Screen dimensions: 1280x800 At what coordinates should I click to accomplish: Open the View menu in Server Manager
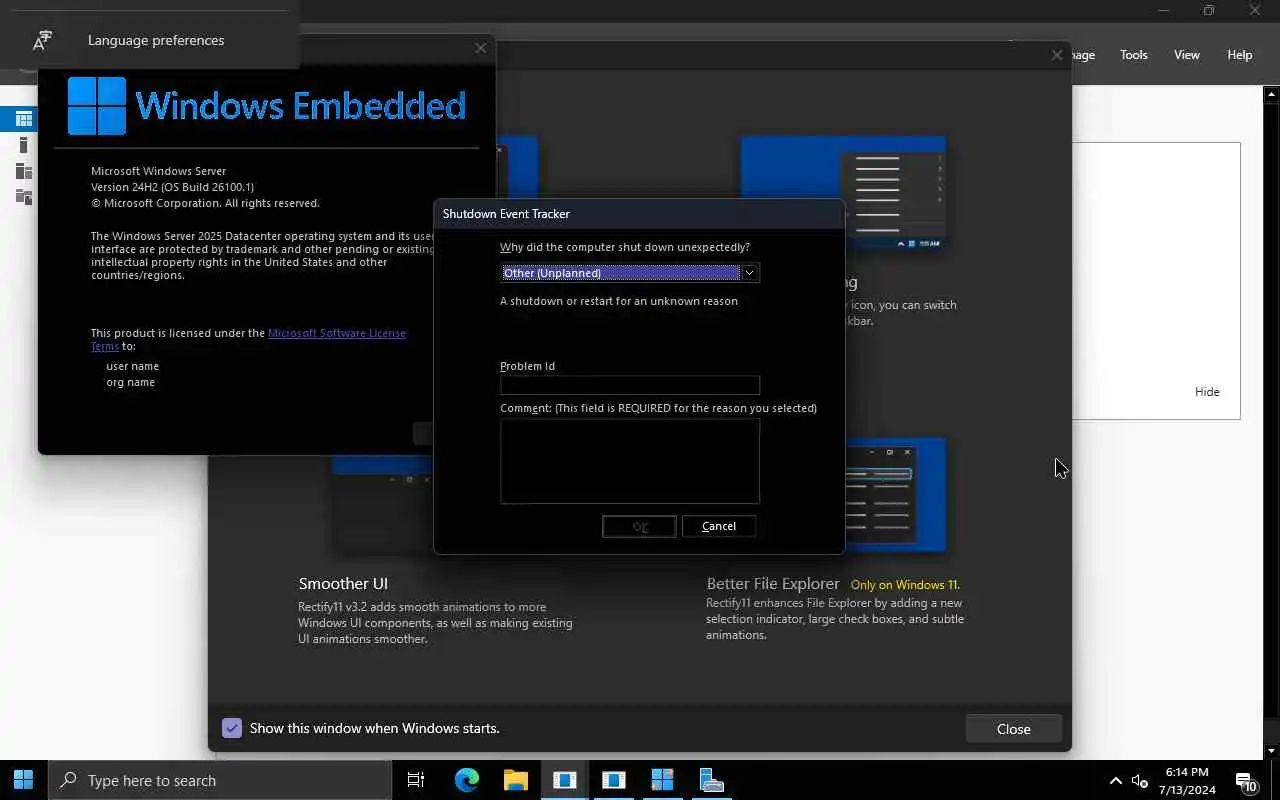click(x=1186, y=55)
